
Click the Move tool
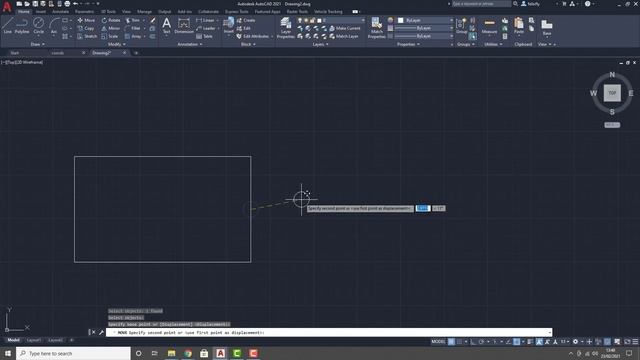pos(86,20)
